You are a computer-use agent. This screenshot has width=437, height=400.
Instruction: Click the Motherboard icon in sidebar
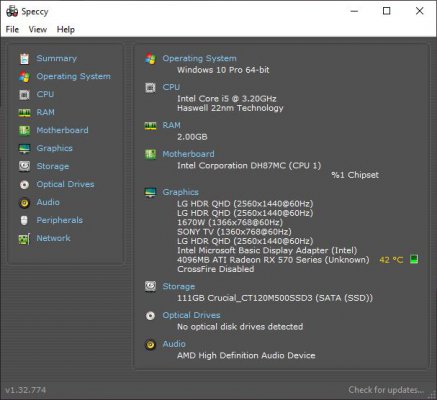24,130
